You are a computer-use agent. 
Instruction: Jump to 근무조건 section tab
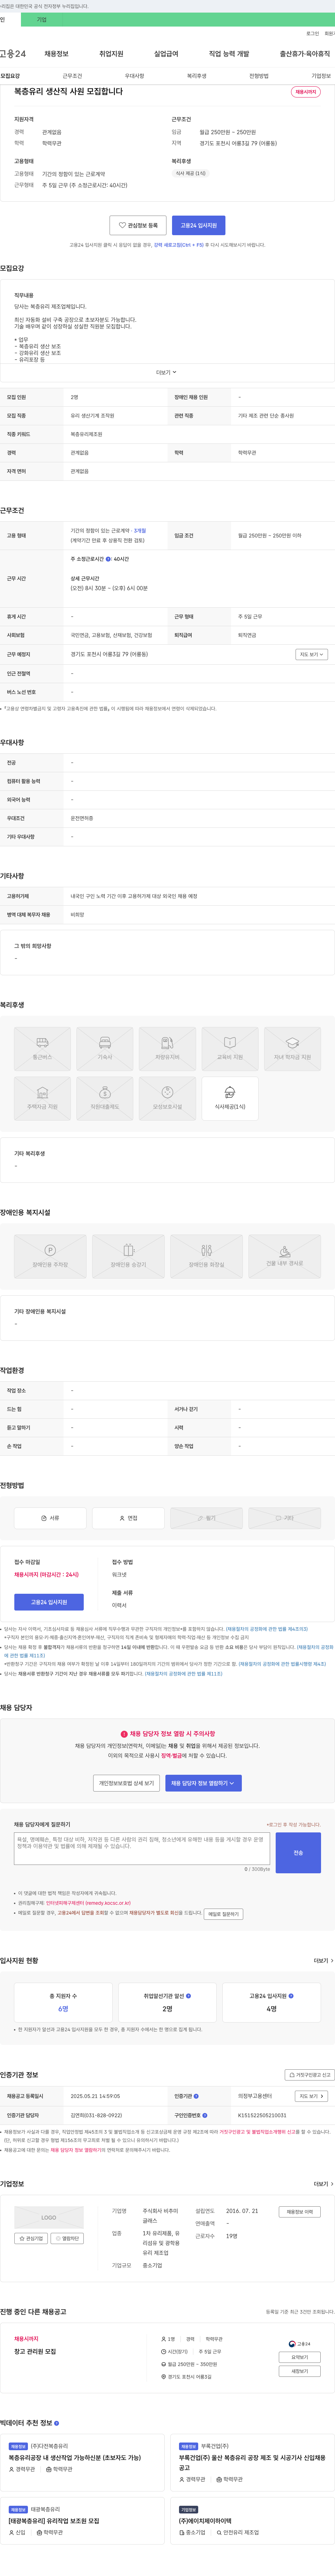(x=72, y=76)
